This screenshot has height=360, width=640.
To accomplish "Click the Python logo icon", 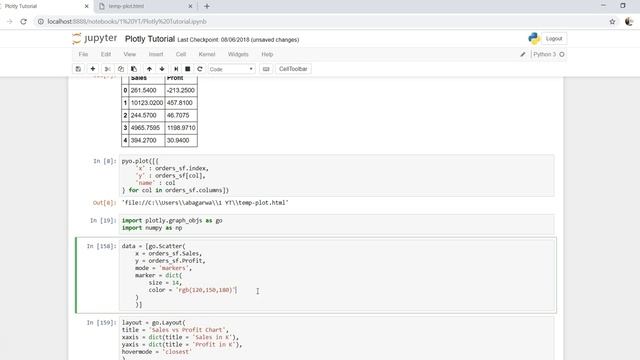I will [x=534, y=38].
